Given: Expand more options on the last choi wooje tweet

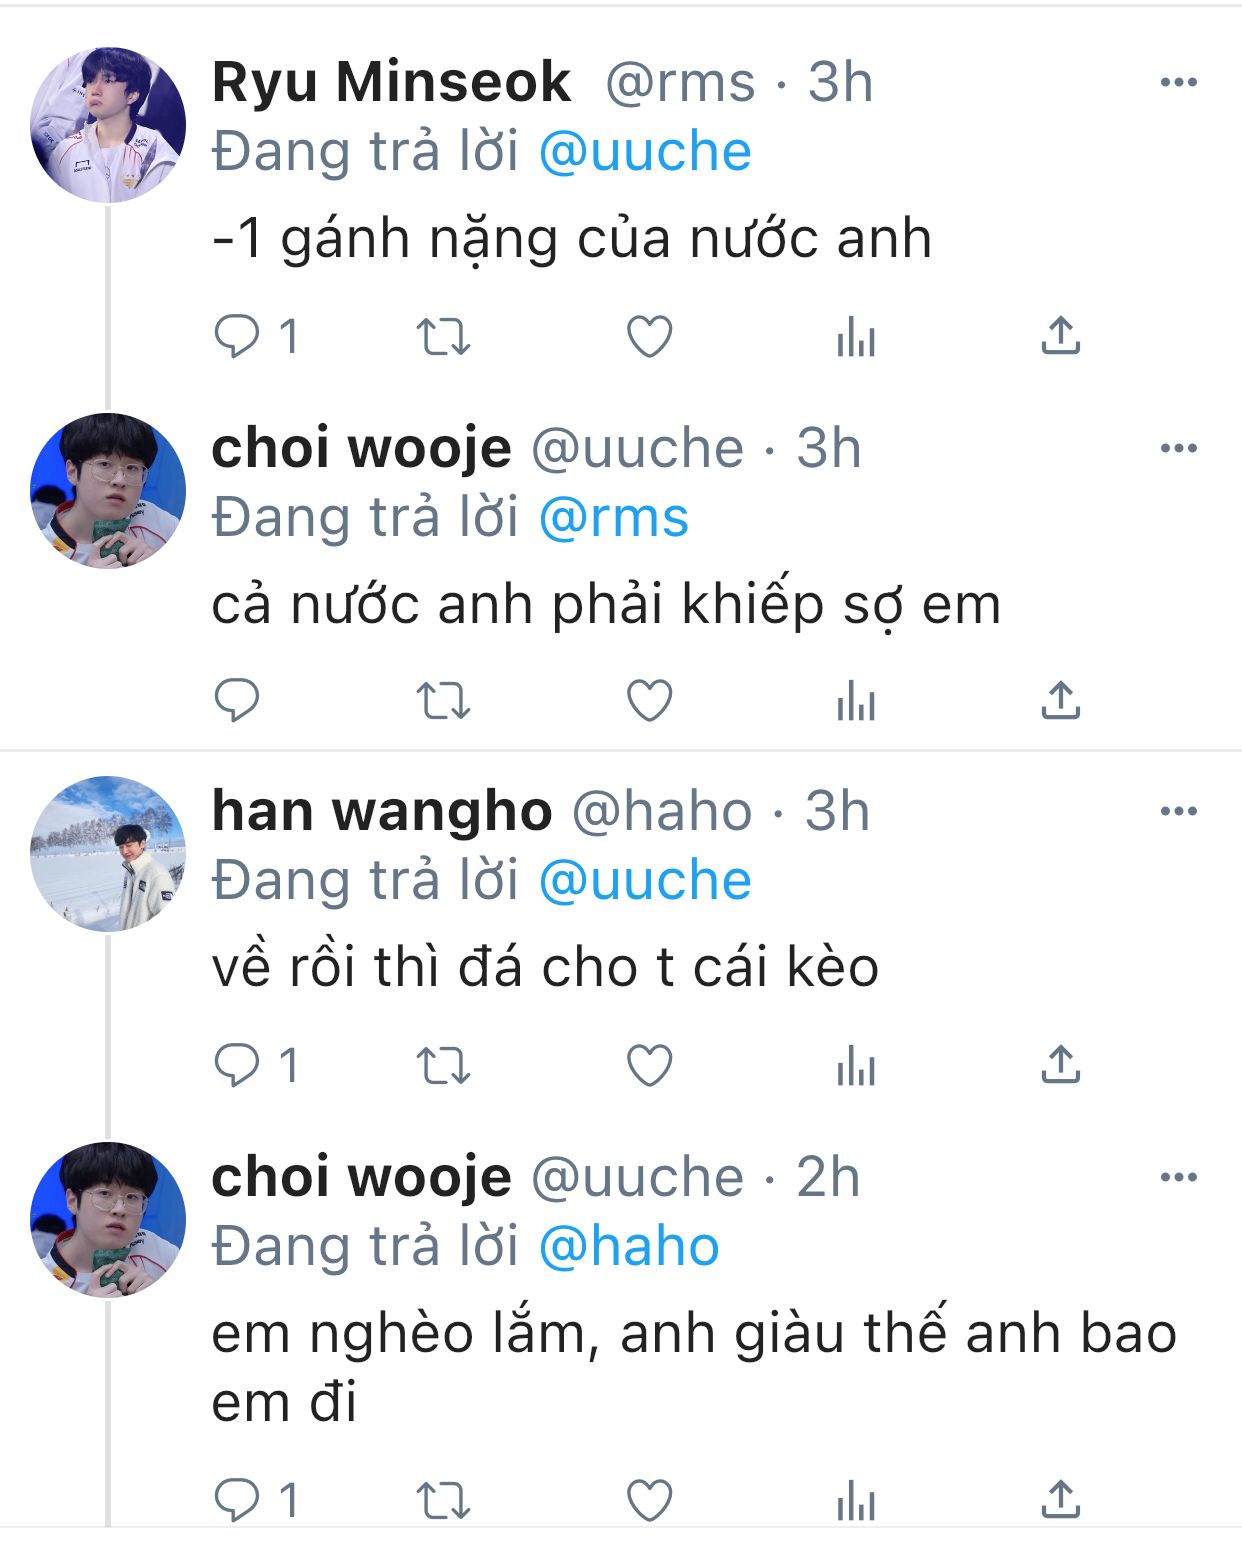Looking at the screenshot, I should (1178, 1177).
